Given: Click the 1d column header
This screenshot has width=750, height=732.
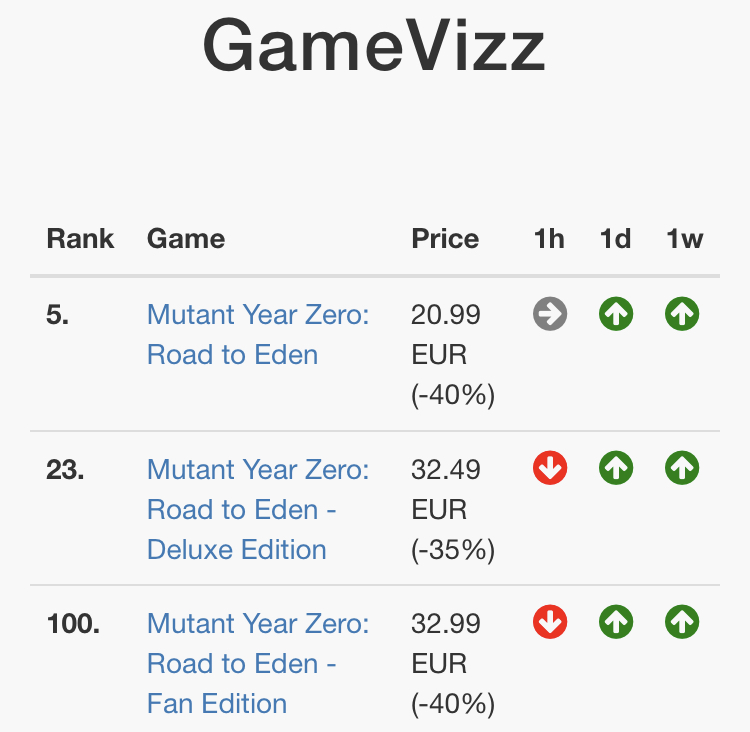Looking at the screenshot, I should (x=615, y=238).
